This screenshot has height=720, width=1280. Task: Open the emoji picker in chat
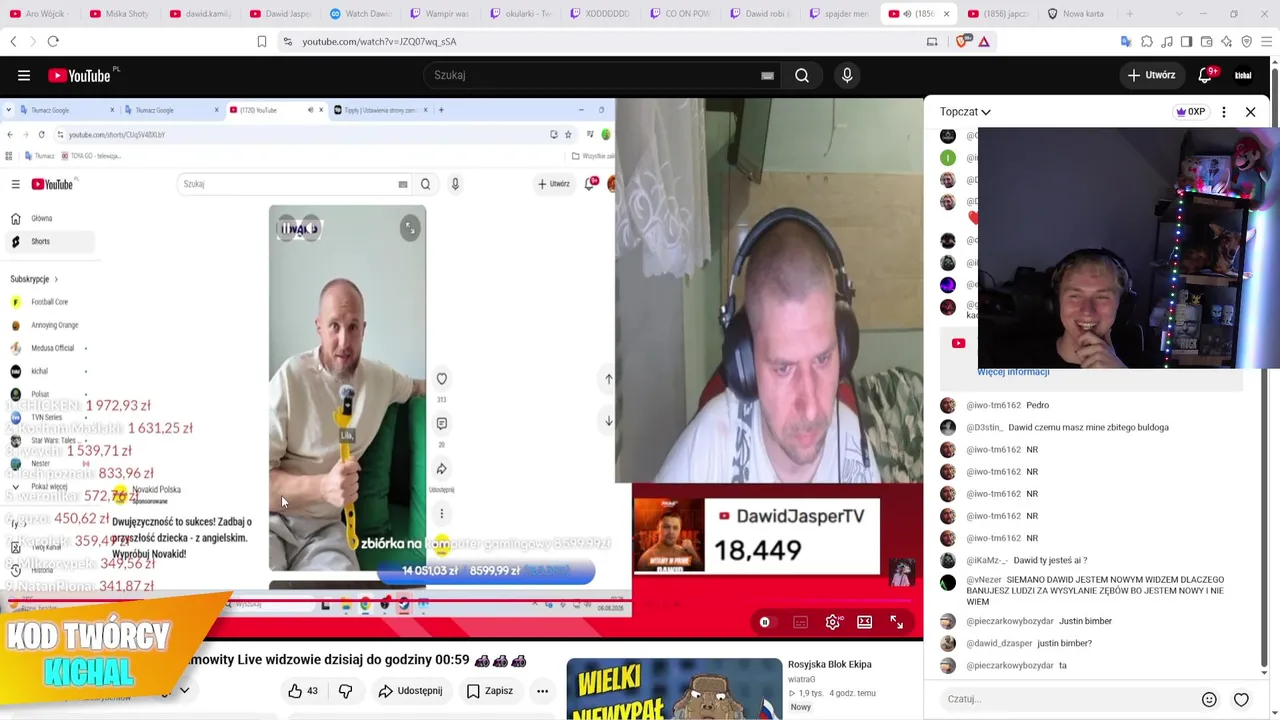tap(1209, 700)
